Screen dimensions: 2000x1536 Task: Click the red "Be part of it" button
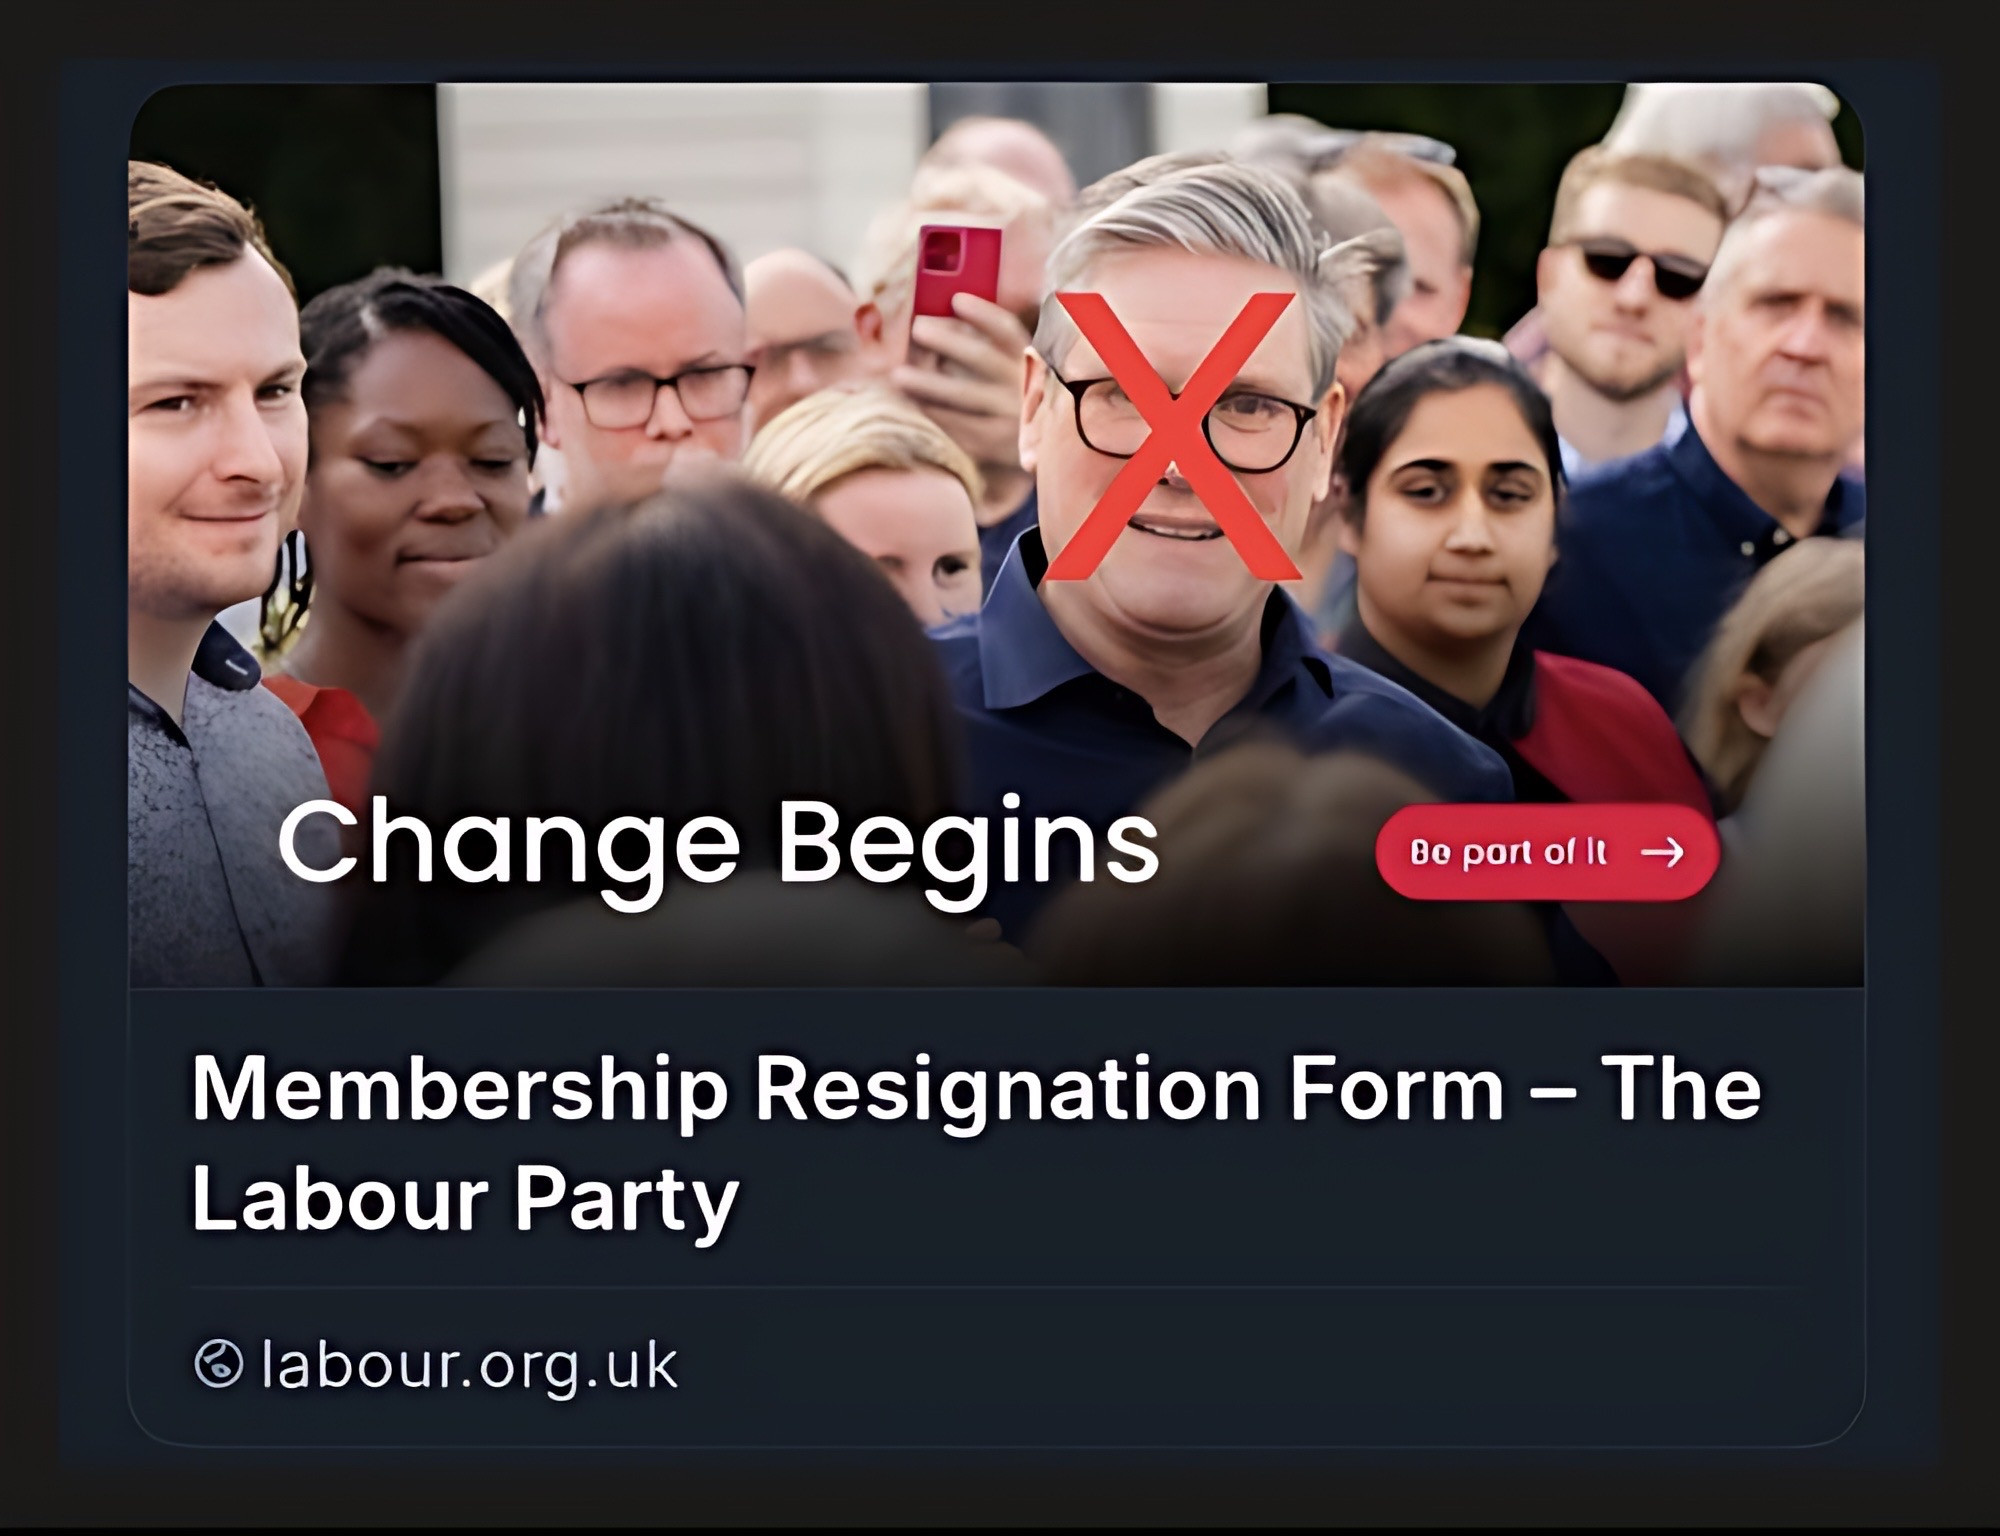1547,852
